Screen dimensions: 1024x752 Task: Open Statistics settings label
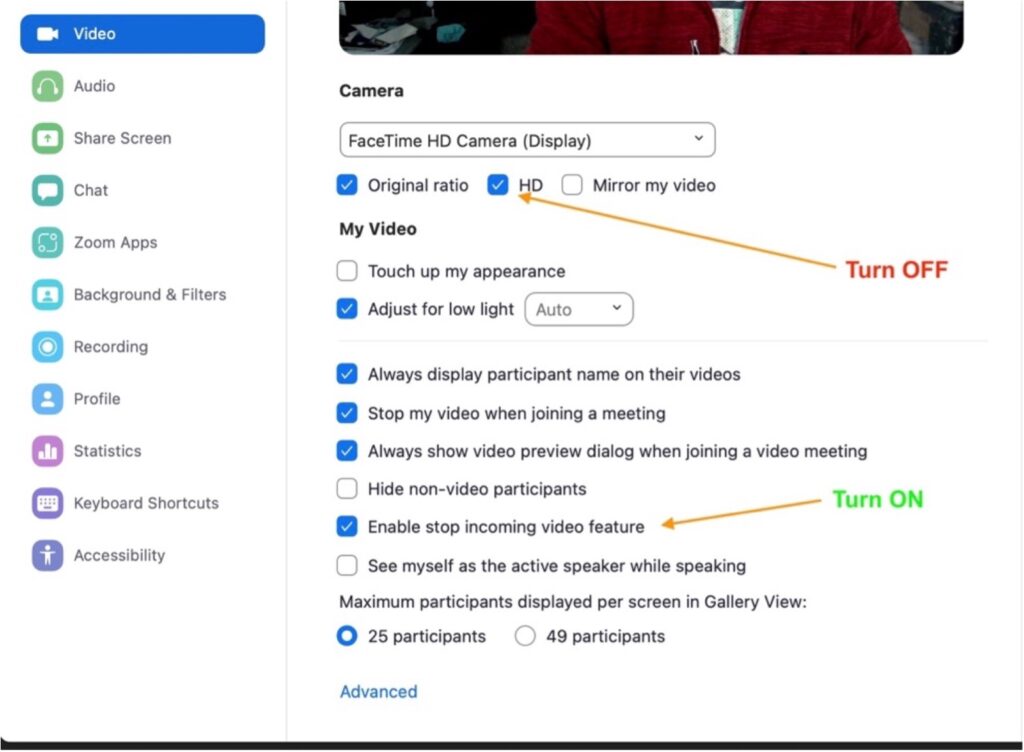[107, 451]
